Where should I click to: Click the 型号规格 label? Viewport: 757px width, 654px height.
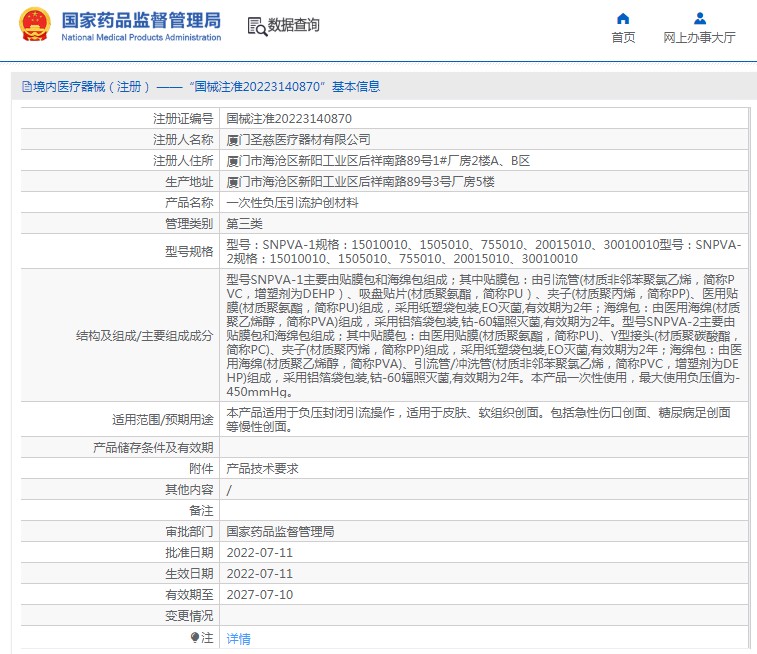pyautogui.click(x=189, y=251)
